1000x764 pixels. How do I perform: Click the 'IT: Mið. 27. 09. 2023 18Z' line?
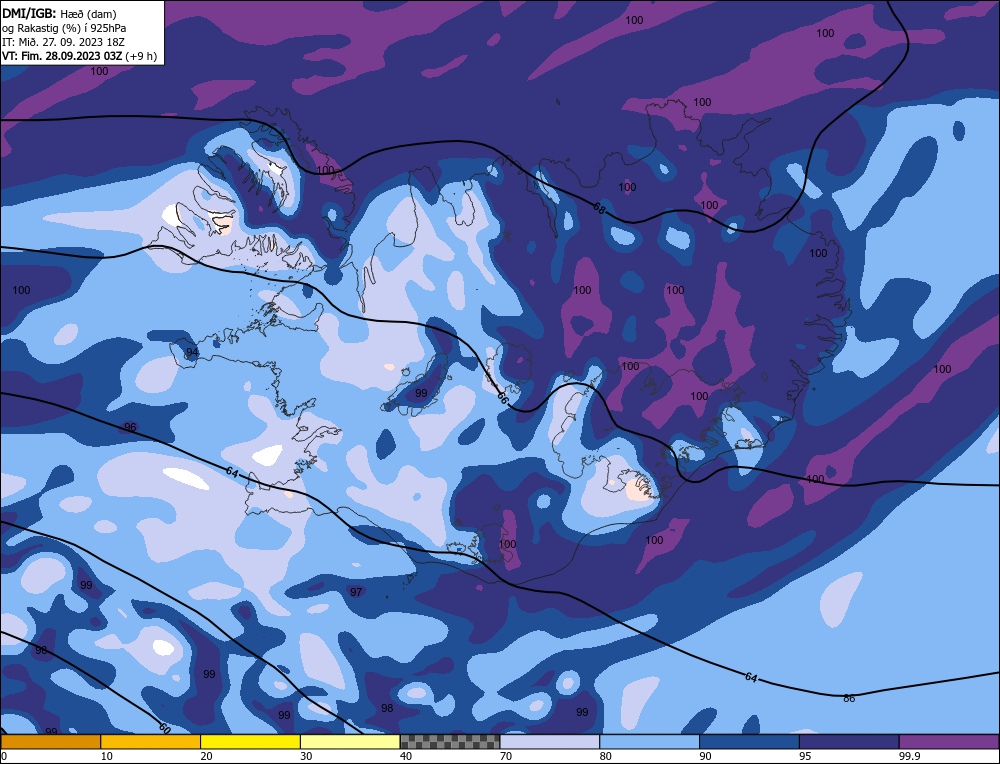click(x=63, y=42)
